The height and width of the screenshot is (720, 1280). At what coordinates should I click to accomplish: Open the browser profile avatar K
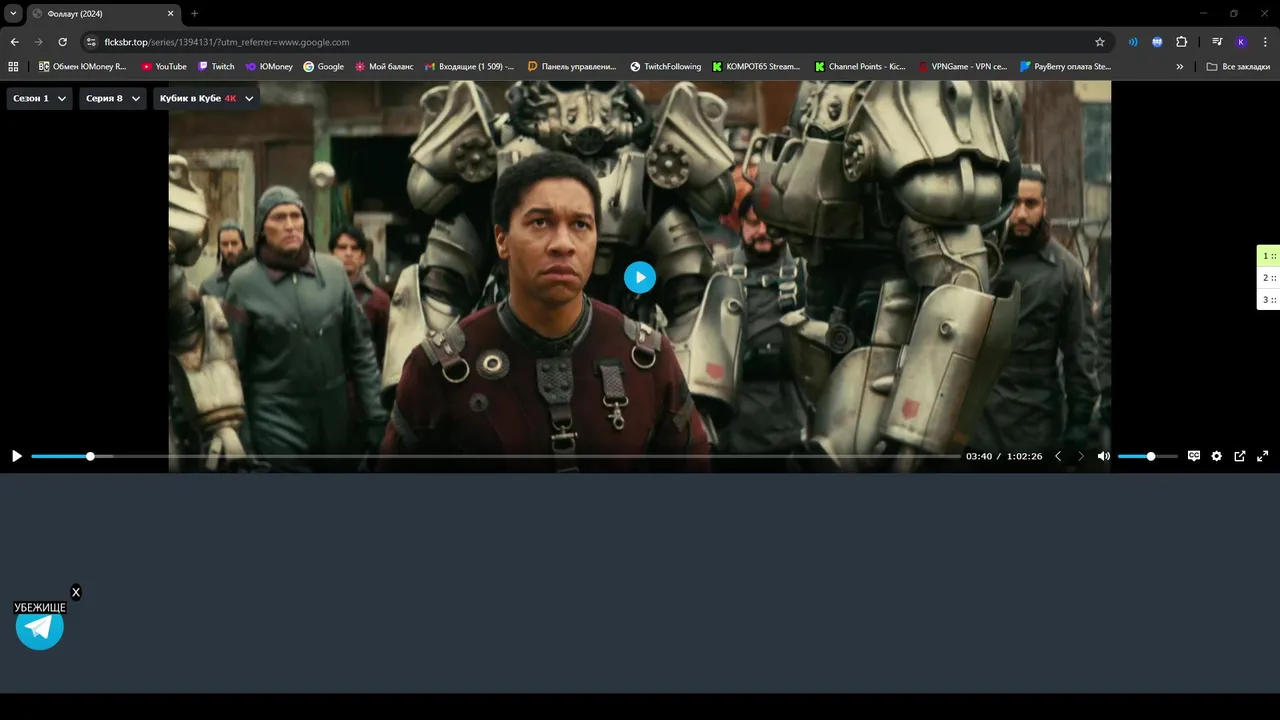pyautogui.click(x=1241, y=42)
